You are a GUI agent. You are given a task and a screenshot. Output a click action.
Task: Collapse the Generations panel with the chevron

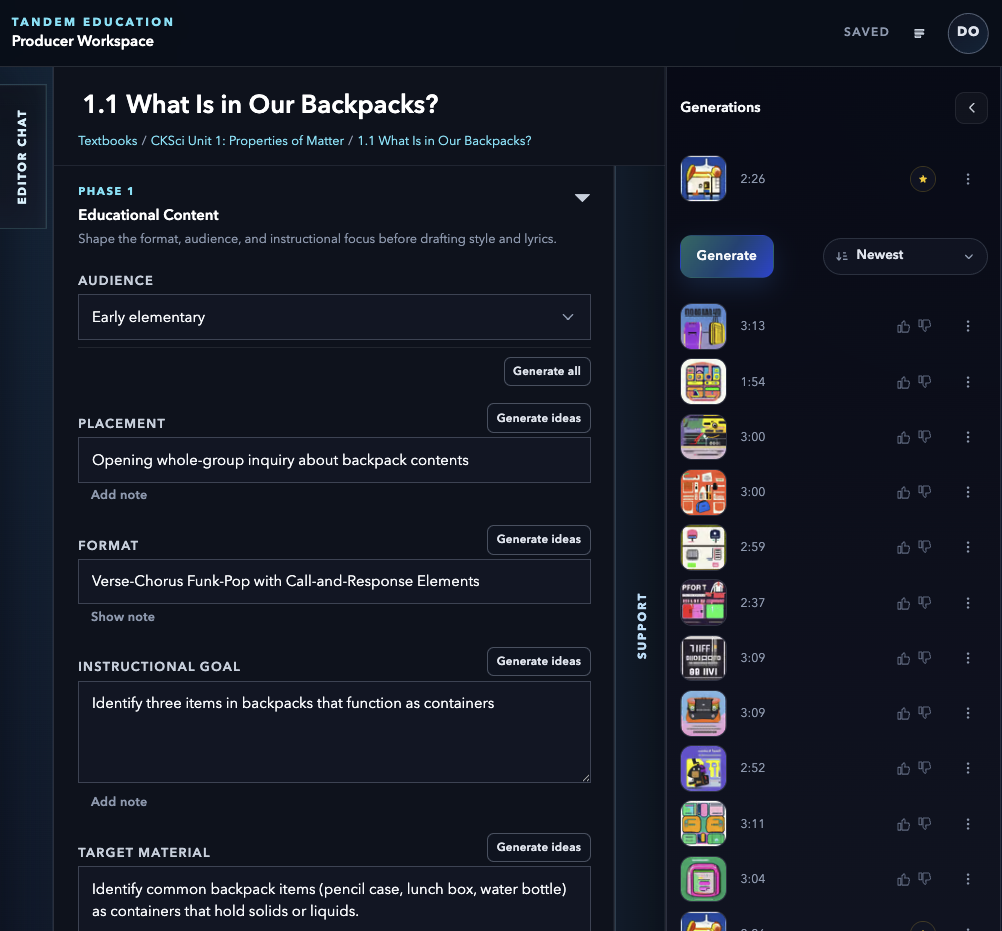(x=971, y=108)
